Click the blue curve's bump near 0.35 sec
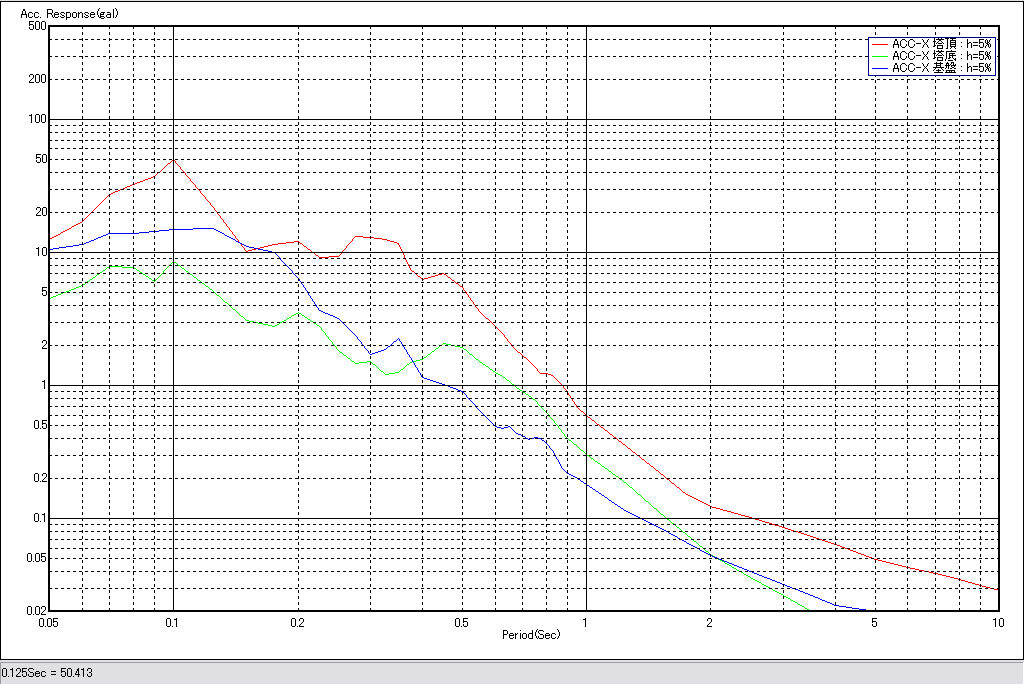Image resolution: width=1024 pixels, height=685 pixels. (x=398, y=339)
